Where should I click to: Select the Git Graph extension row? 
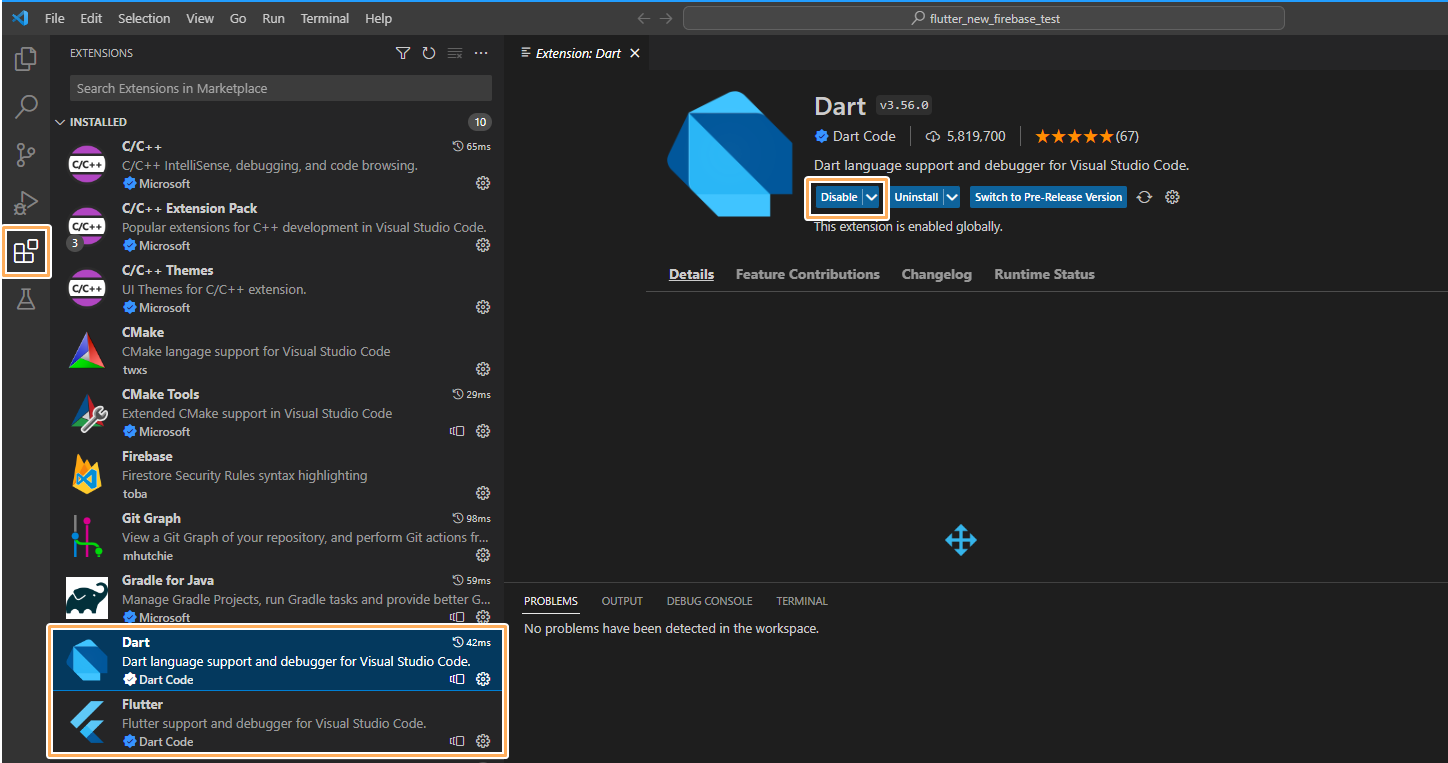click(x=279, y=537)
